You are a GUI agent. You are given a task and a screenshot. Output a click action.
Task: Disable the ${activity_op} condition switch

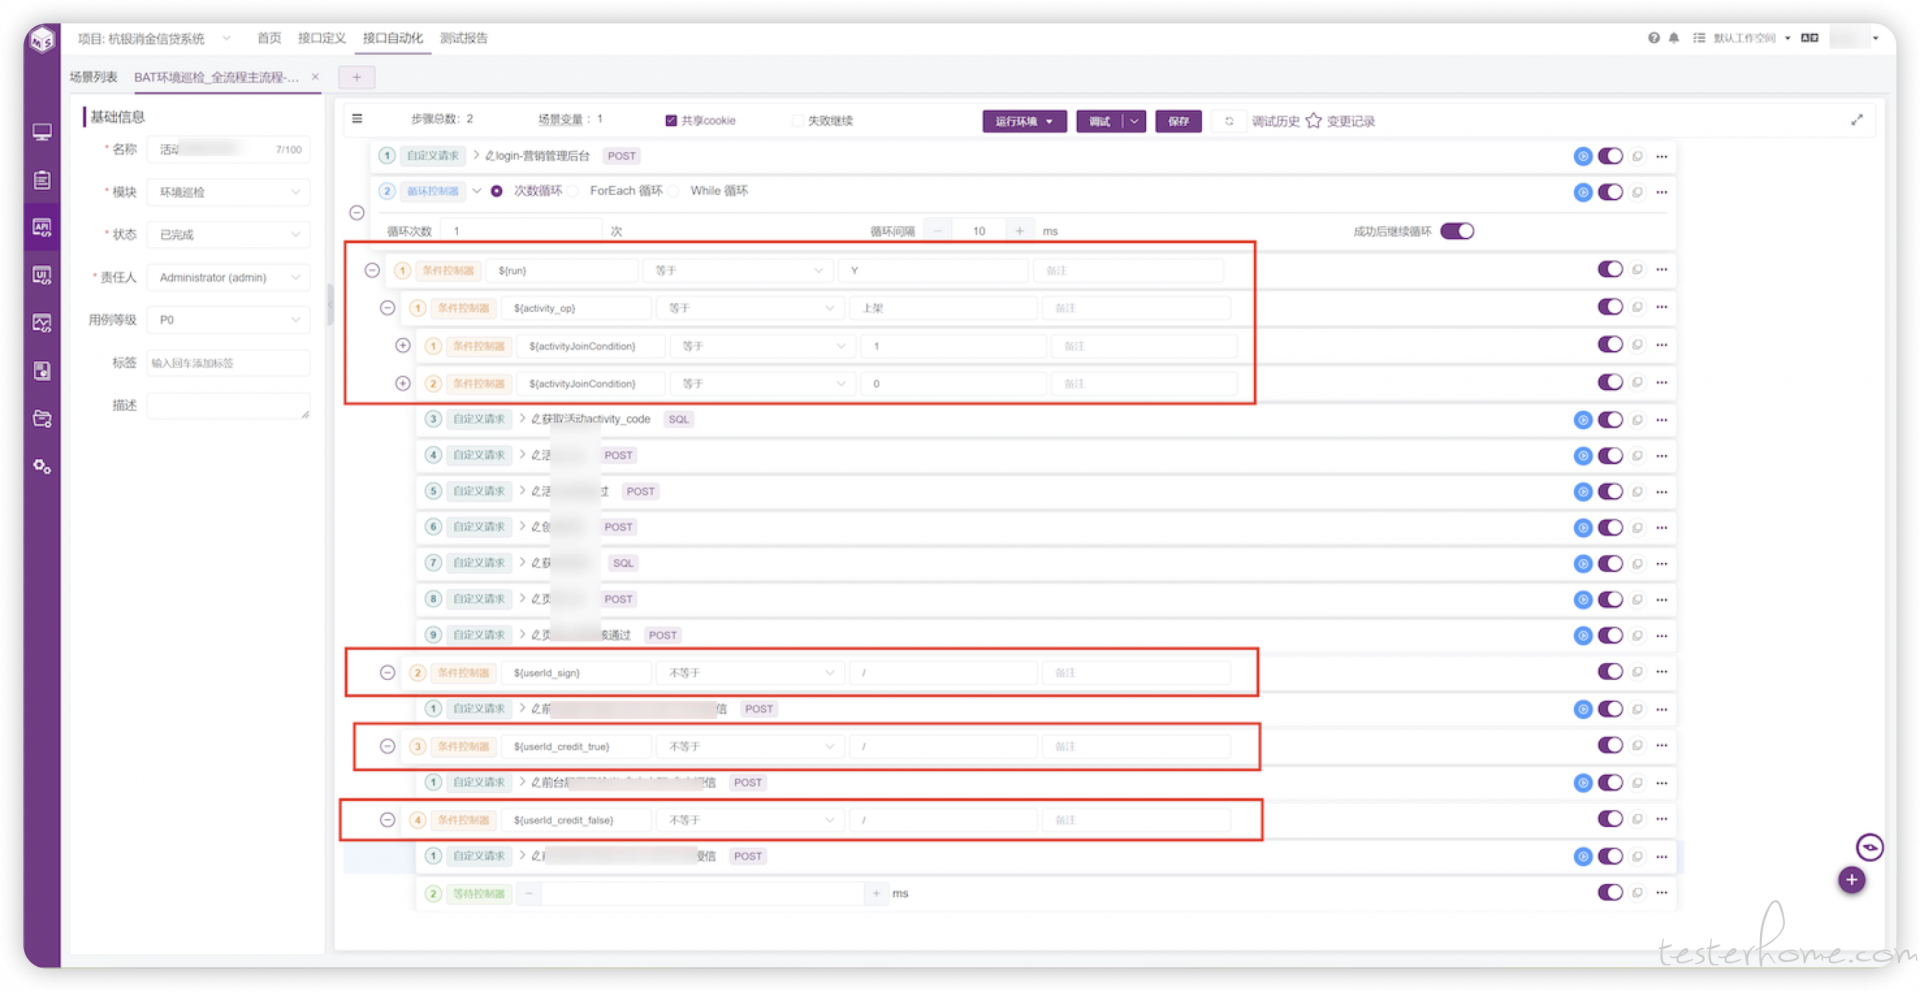(x=1610, y=307)
